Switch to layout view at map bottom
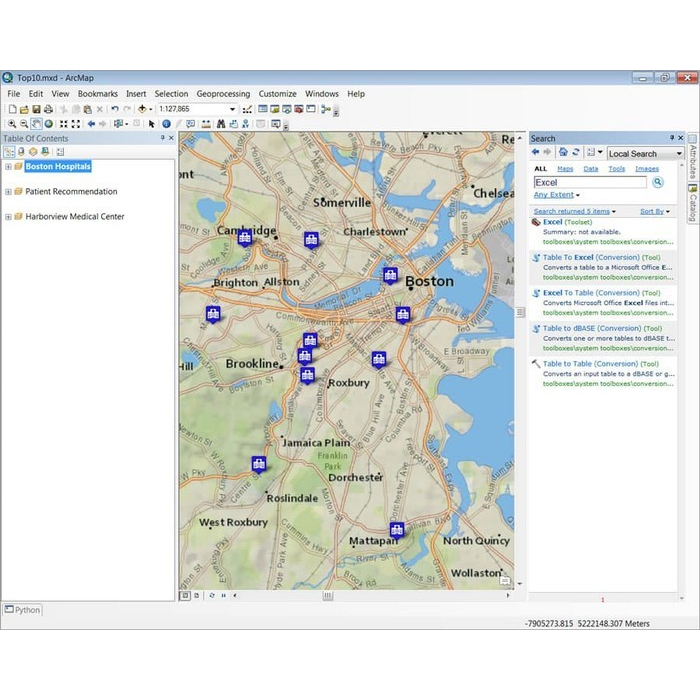This screenshot has height=700, width=700. (197, 596)
